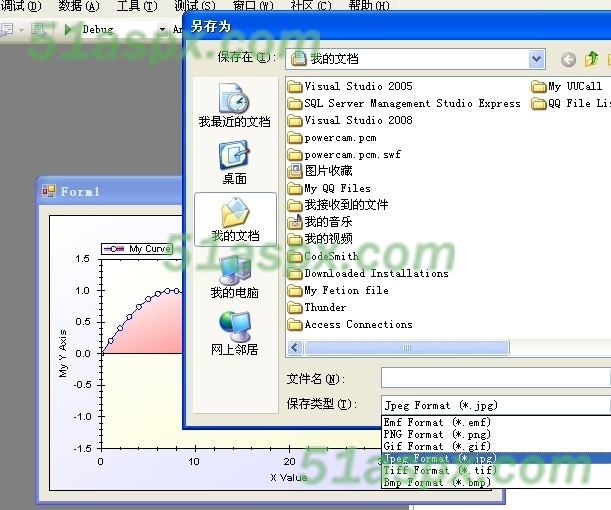
Task: Click the Back navigation icon in save dialog
Action: 568,60
